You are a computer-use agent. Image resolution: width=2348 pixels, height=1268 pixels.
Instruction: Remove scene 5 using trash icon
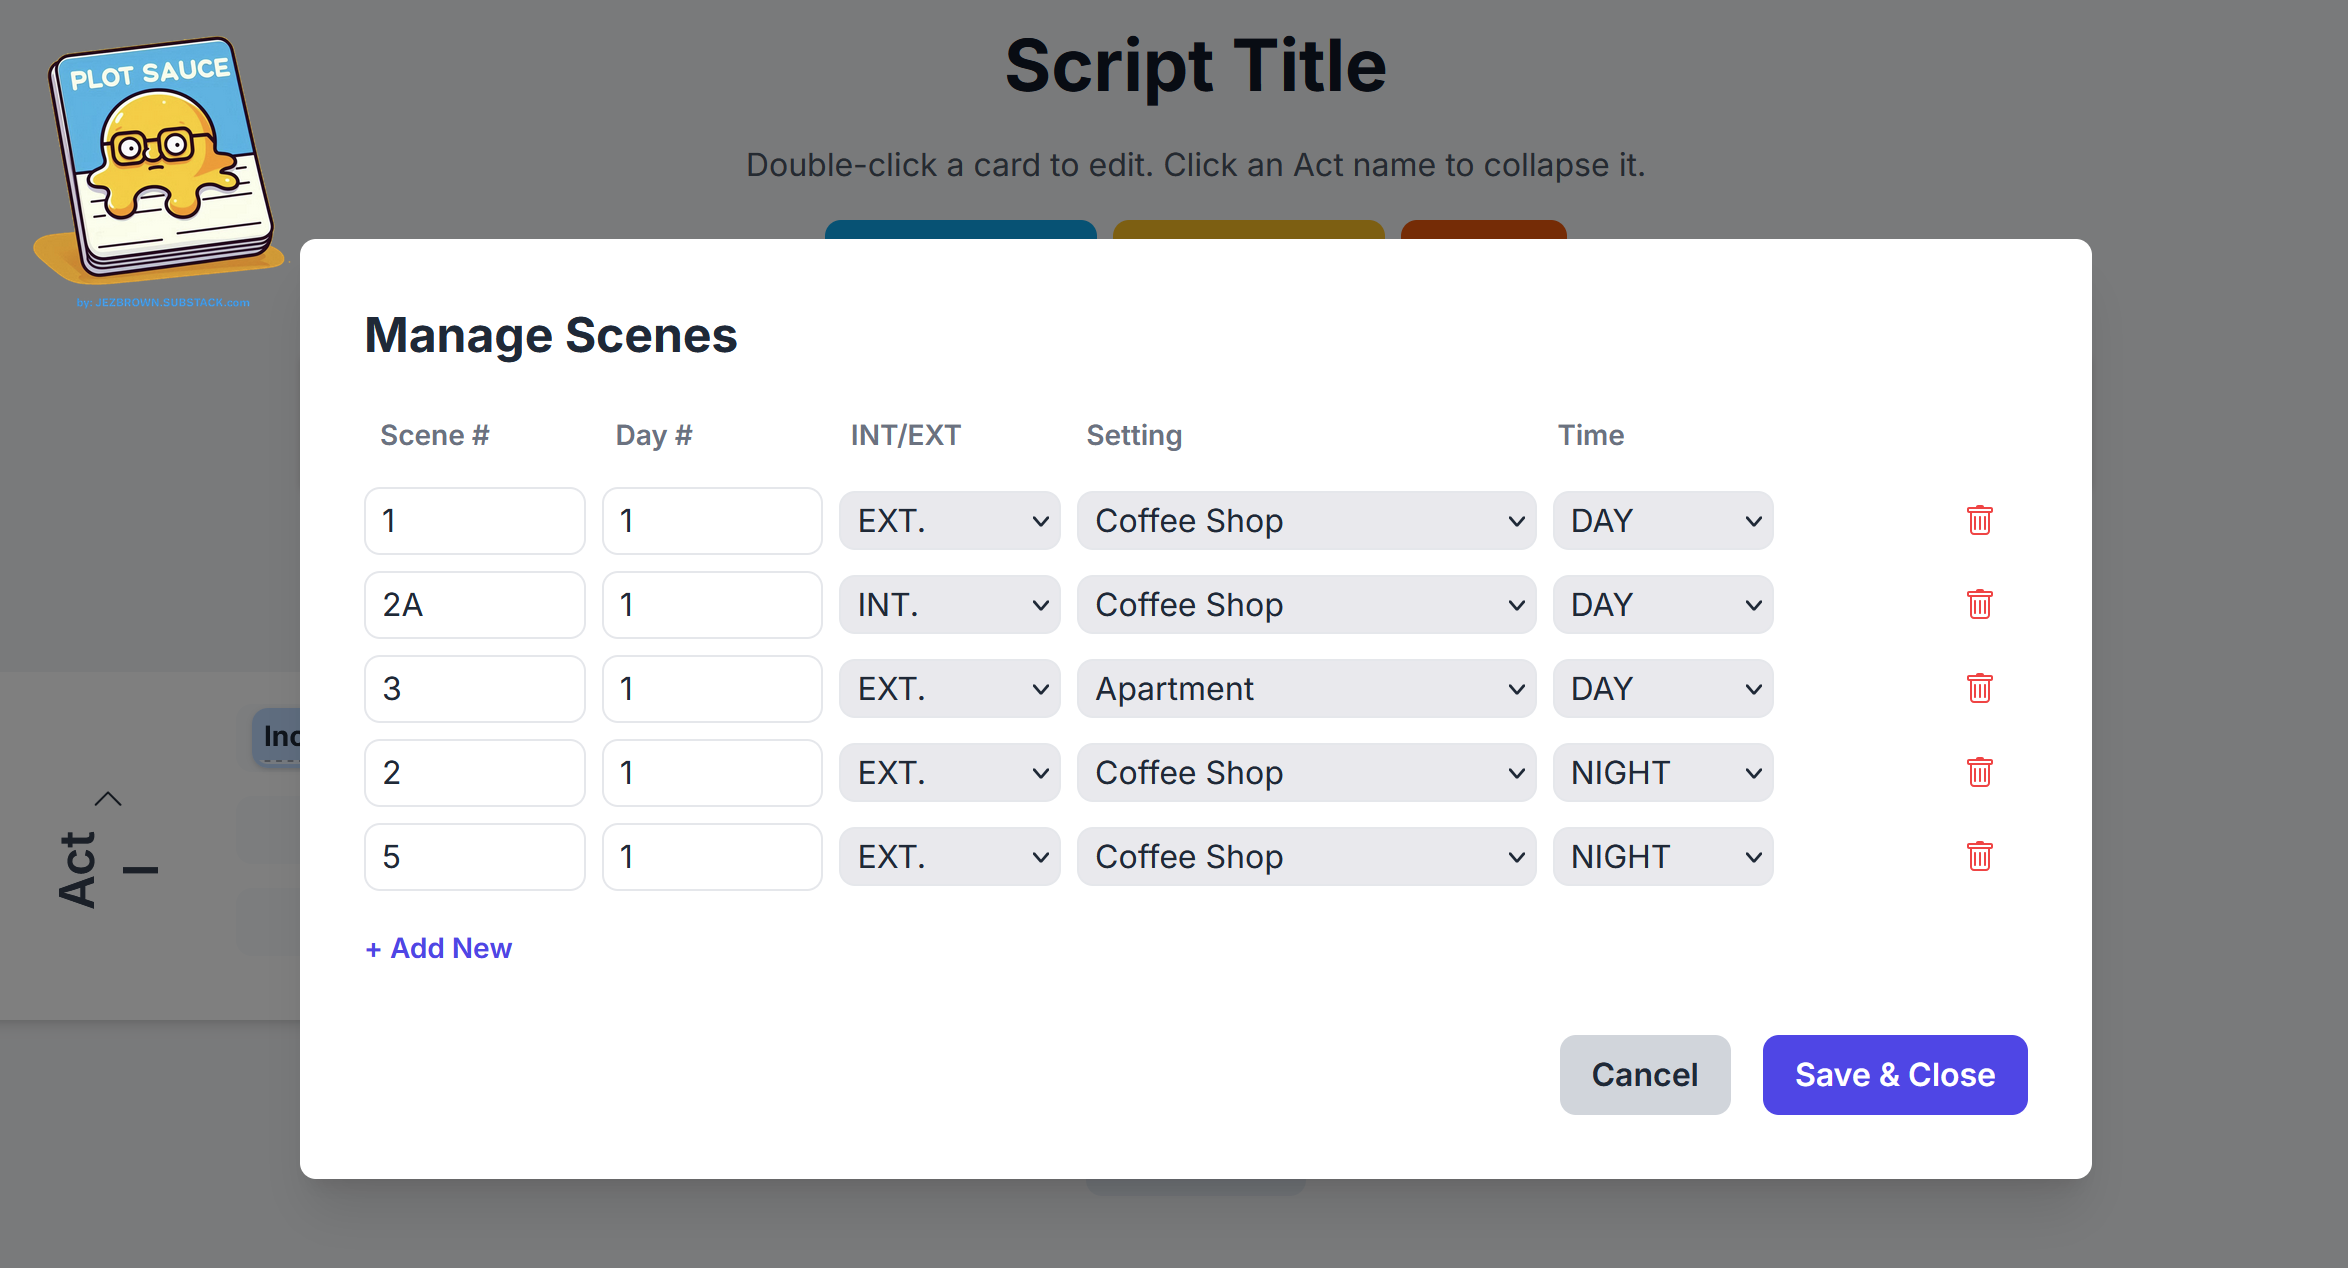tap(1979, 856)
